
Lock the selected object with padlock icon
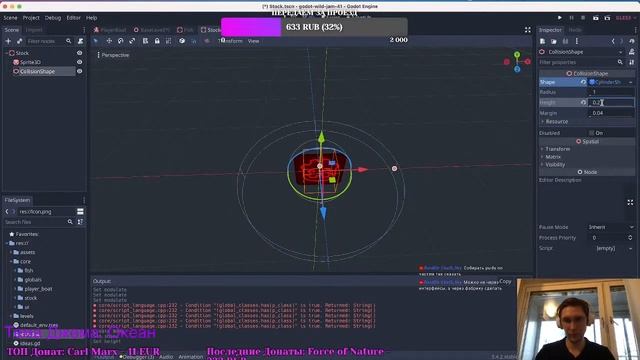[157, 41]
